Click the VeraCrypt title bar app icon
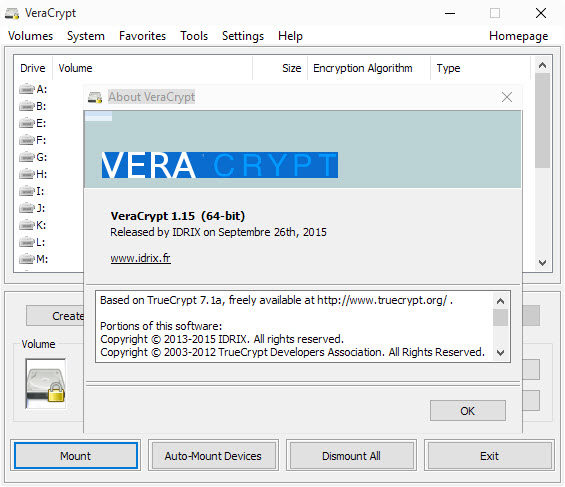The width and height of the screenshot is (565, 487). coord(12,14)
